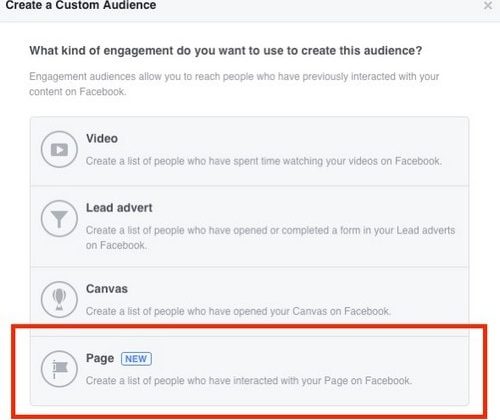The width and height of the screenshot is (500, 420).
Task: Click the Video description about watching videos
Action: pyautogui.click(x=264, y=161)
